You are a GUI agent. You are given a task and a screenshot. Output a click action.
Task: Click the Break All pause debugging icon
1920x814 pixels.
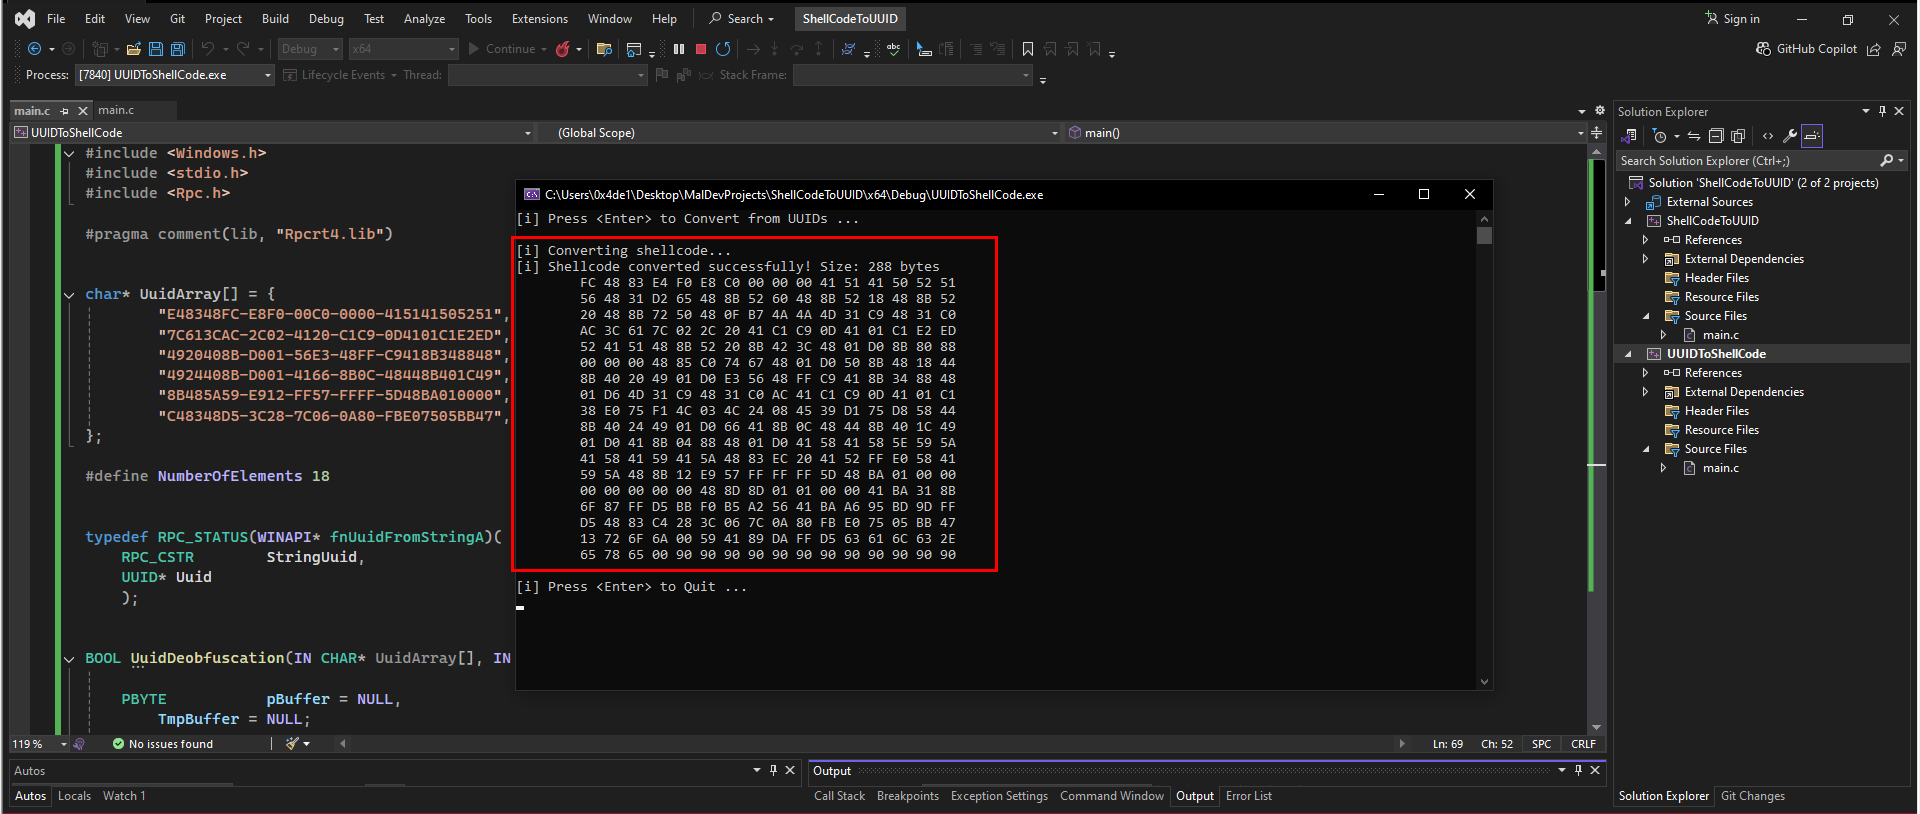[679, 49]
